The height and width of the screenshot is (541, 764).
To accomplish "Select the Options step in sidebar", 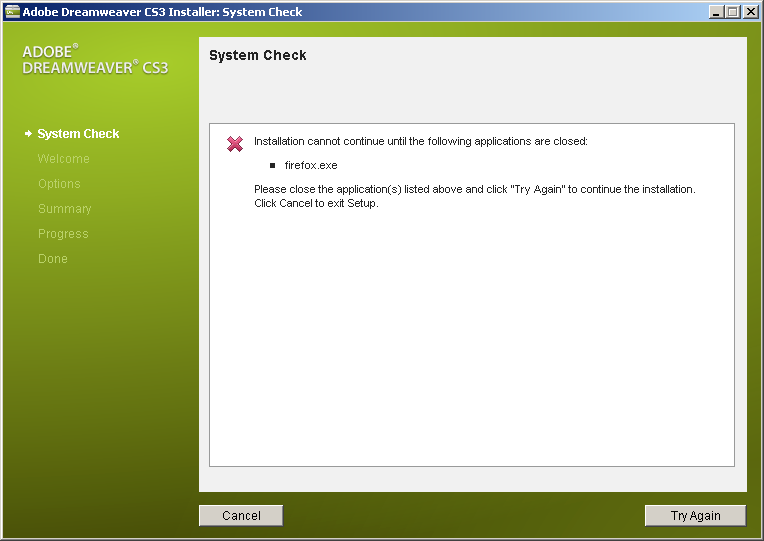I will [x=59, y=184].
